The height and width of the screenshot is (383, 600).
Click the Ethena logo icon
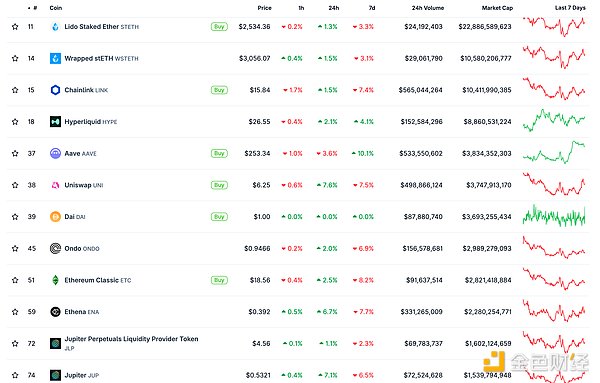click(55, 312)
